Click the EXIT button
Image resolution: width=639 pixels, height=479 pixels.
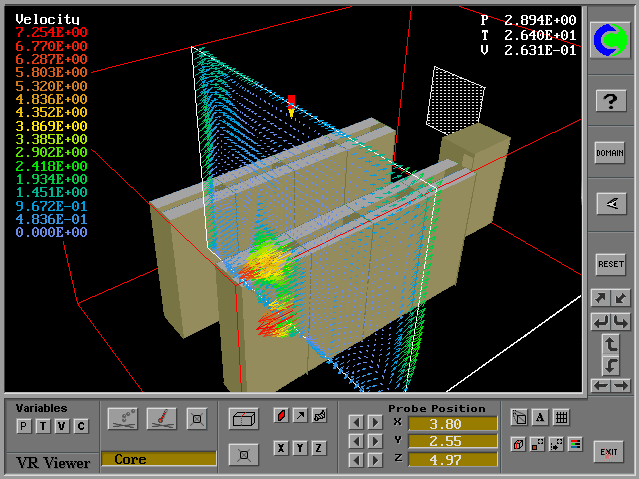609,452
